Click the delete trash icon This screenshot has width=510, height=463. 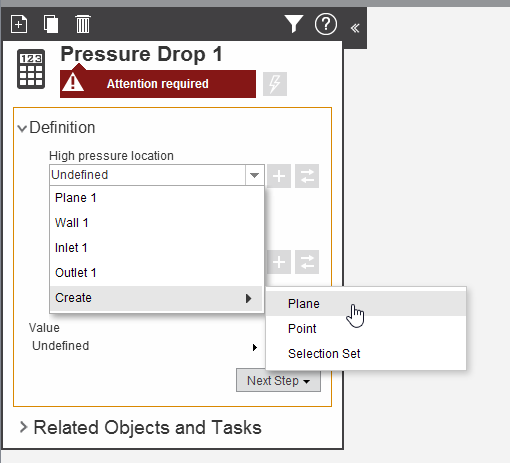pyautogui.click(x=83, y=24)
